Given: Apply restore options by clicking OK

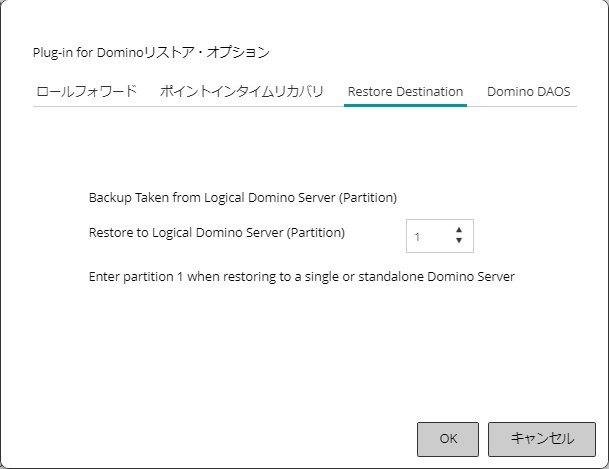Looking at the screenshot, I should 448,439.
